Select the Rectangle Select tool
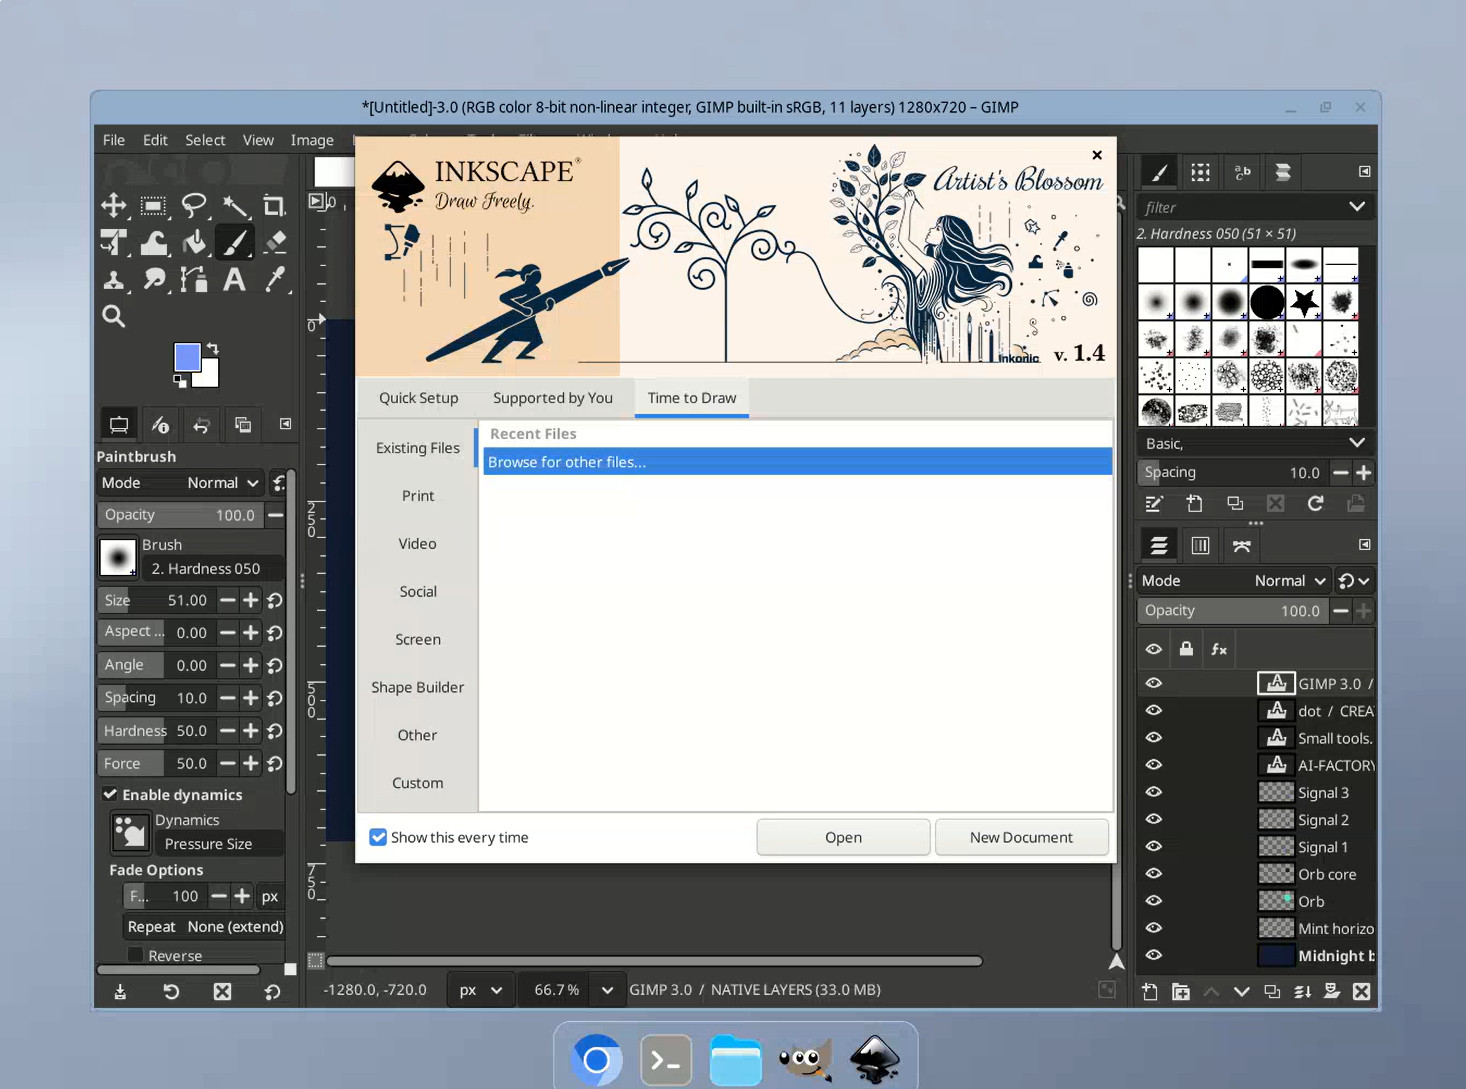Viewport: 1466px width, 1089px height. click(x=153, y=206)
